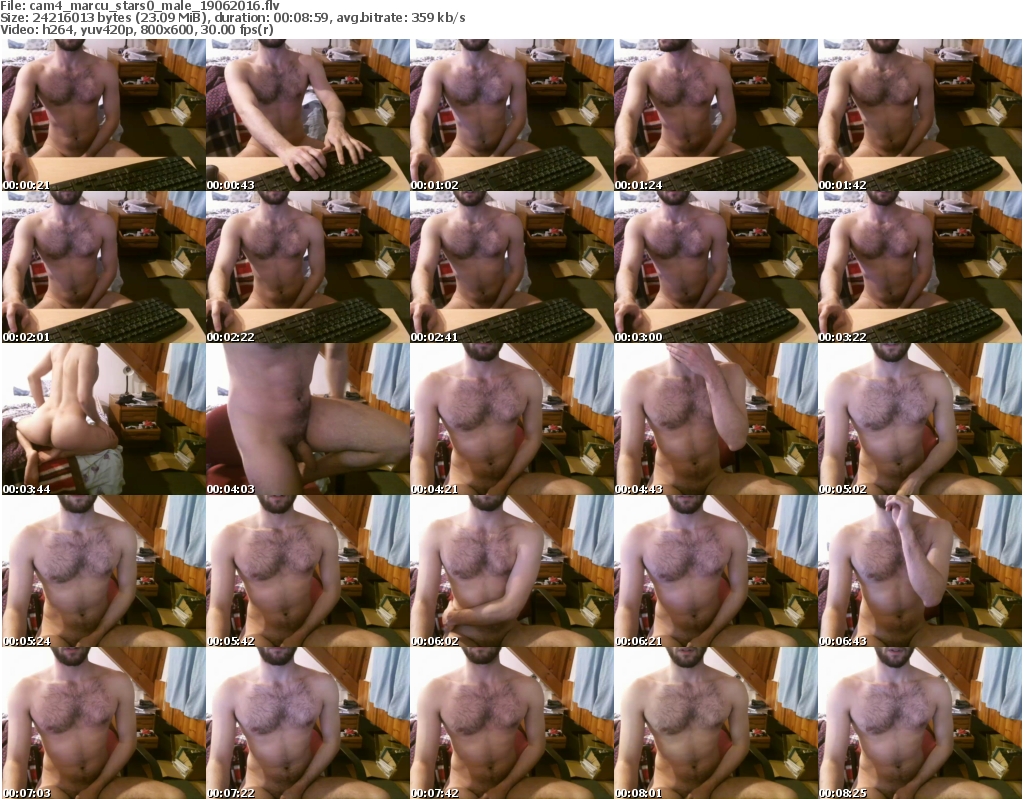The width and height of the screenshot is (1024, 799).
Task: View the thumbnail labeled 00:06:43
Action: pos(920,572)
